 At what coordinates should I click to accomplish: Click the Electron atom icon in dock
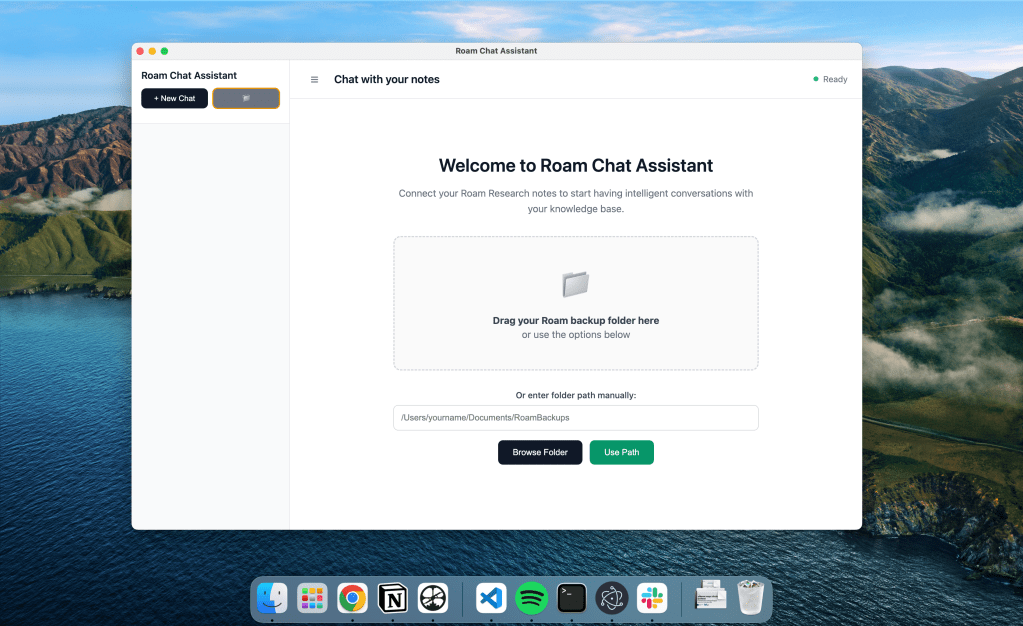(x=612, y=598)
